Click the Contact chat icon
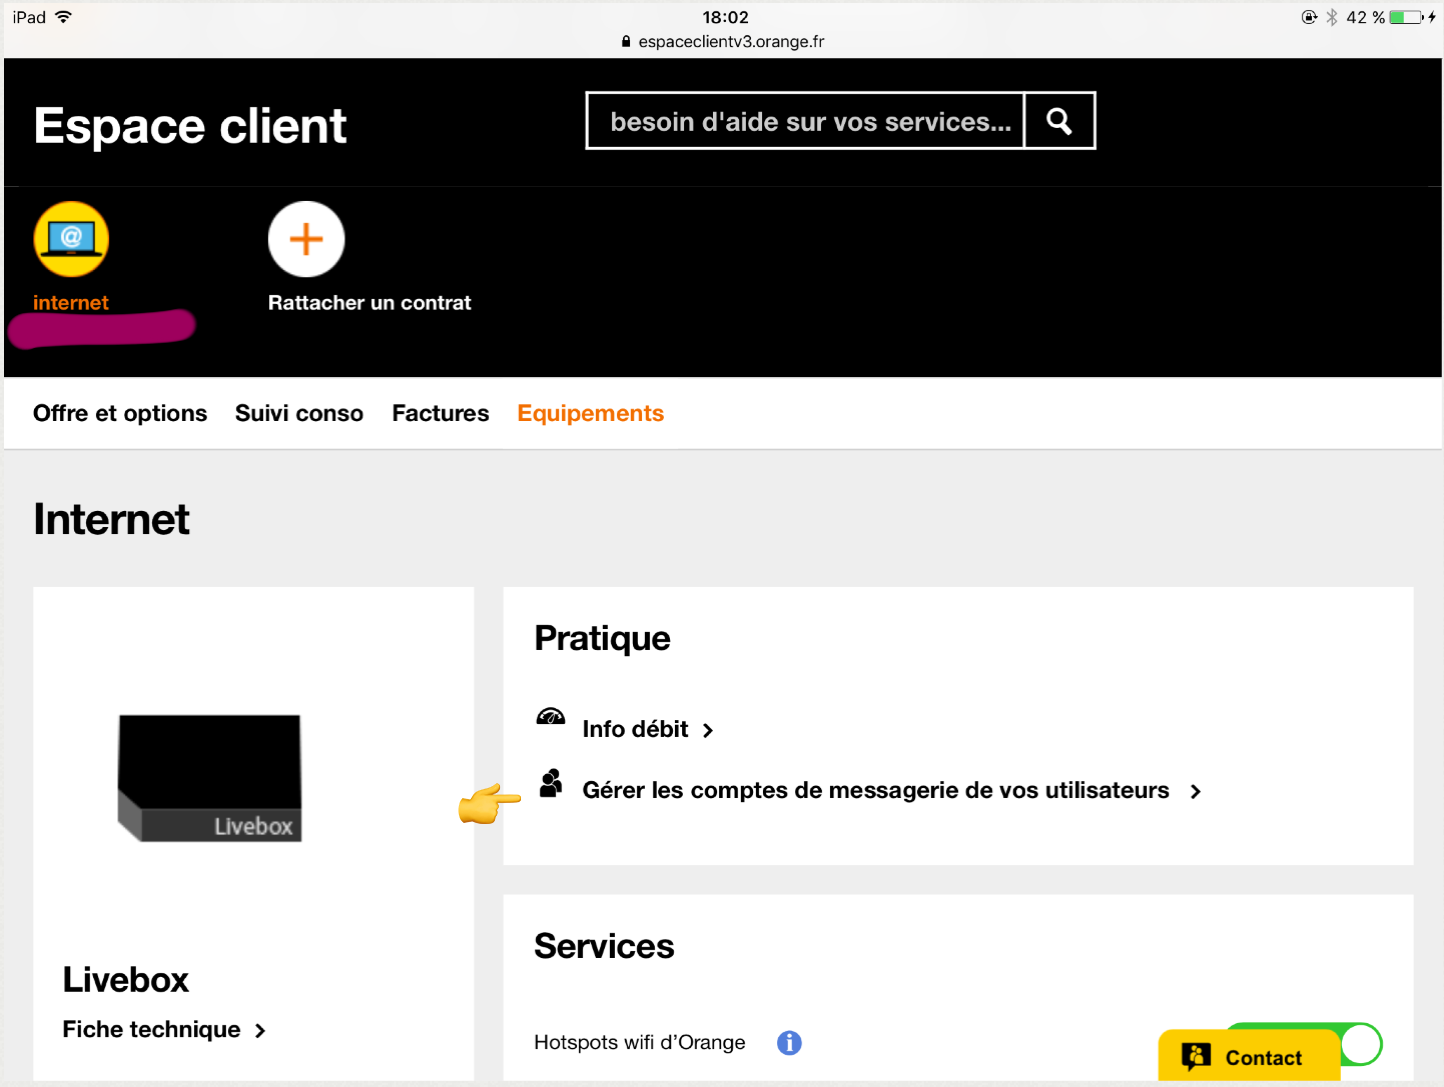This screenshot has width=1444, height=1087. (x=1196, y=1056)
